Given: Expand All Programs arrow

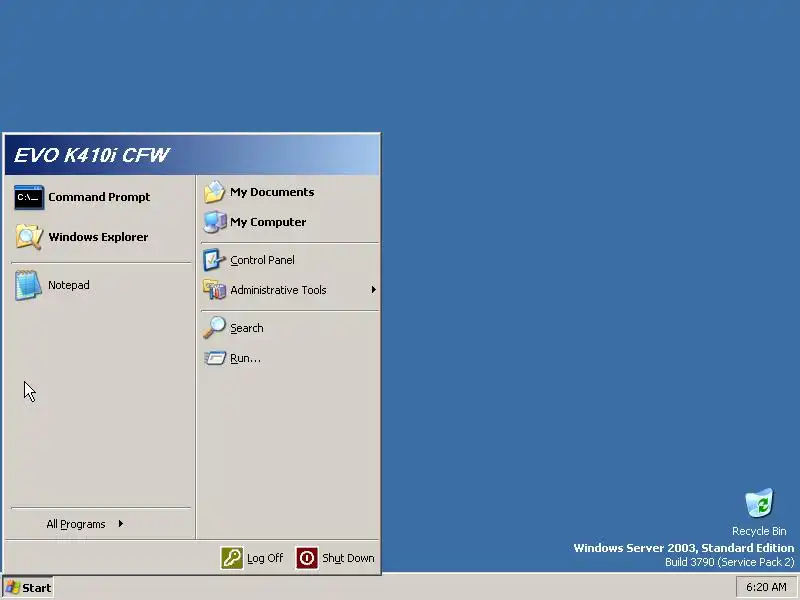Looking at the screenshot, I should tap(120, 523).
